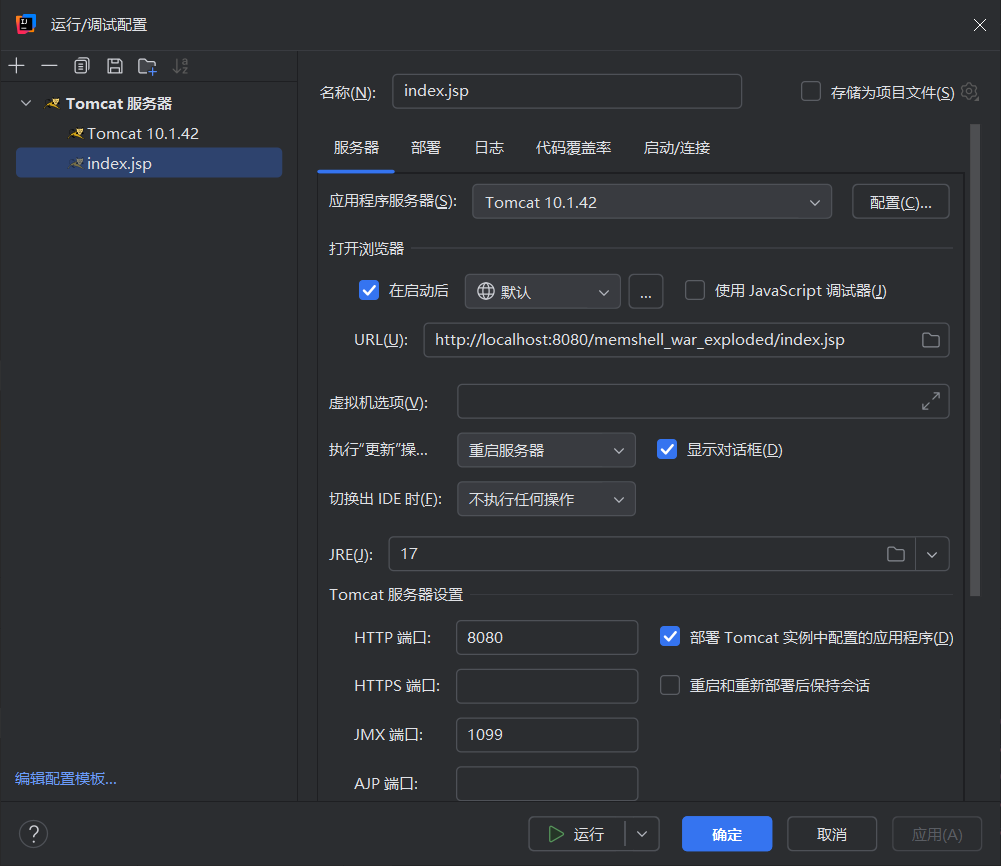Click the add new configuration plus icon
Image resolution: width=1001 pixels, height=866 pixels.
[x=16, y=66]
